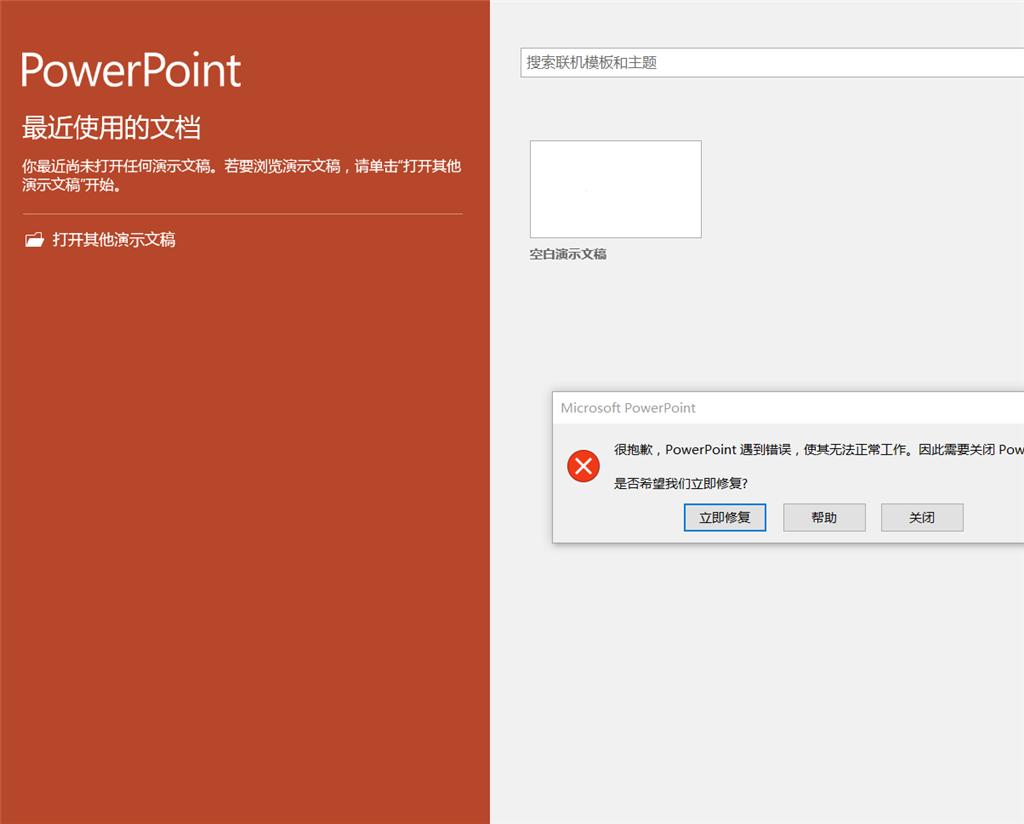This screenshot has height=824, width=1024.
Task: Click the 帮助 help button
Action: (824, 518)
